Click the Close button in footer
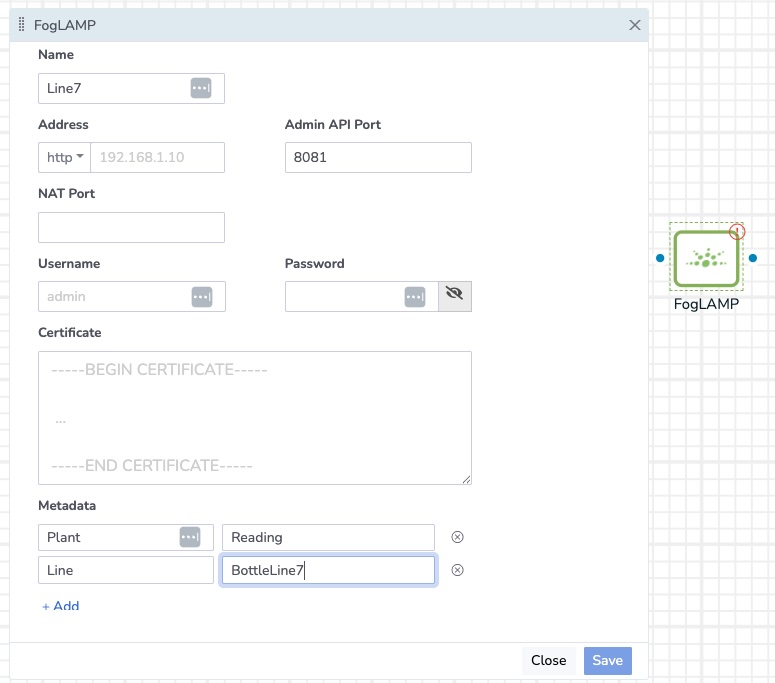This screenshot has height=683, width=775. click(x=548, y=660)
